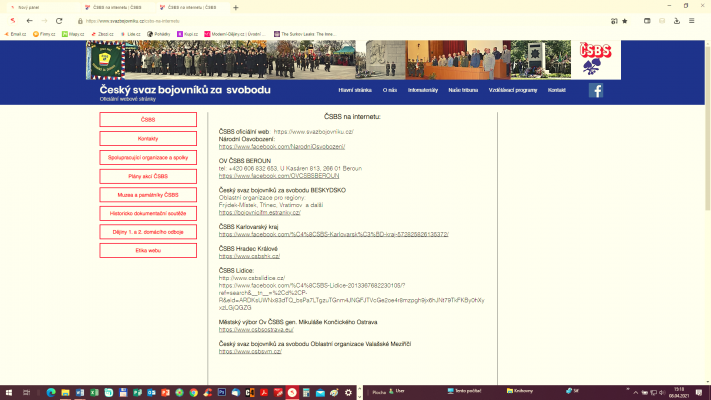Switch to the first ČSBS na internetu tab
This screenshot has width=711, height=400.
117,8
